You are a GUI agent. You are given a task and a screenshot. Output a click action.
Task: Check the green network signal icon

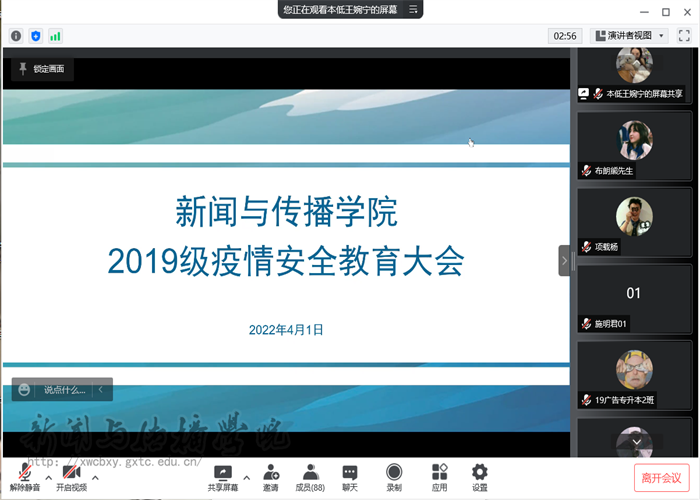55,36
